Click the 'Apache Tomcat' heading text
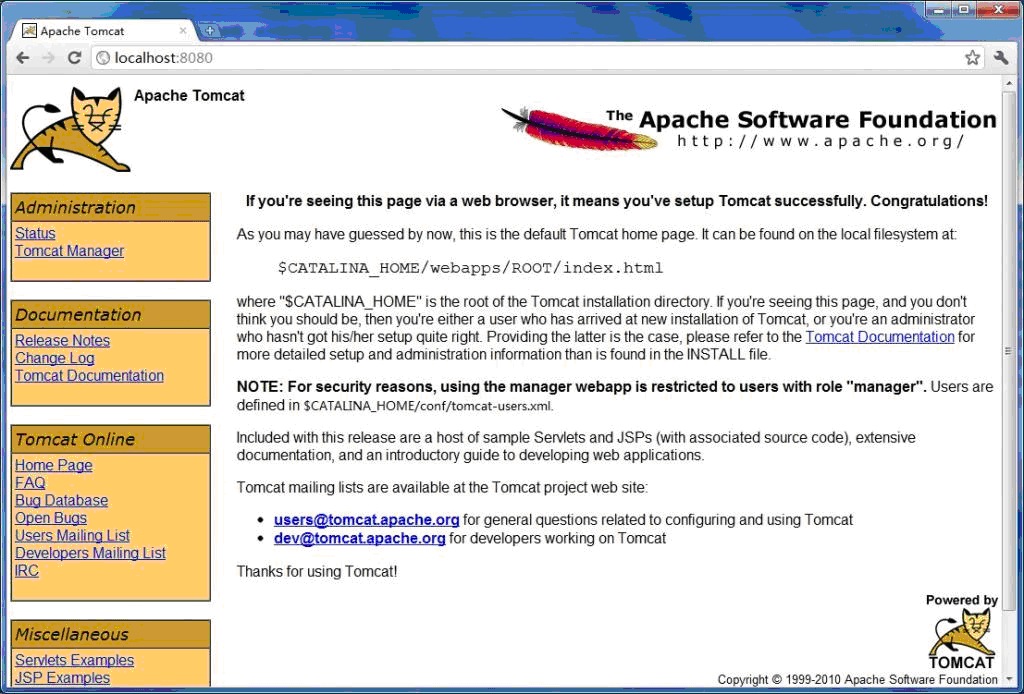1024x694 pixels. (x=189, y=95)
